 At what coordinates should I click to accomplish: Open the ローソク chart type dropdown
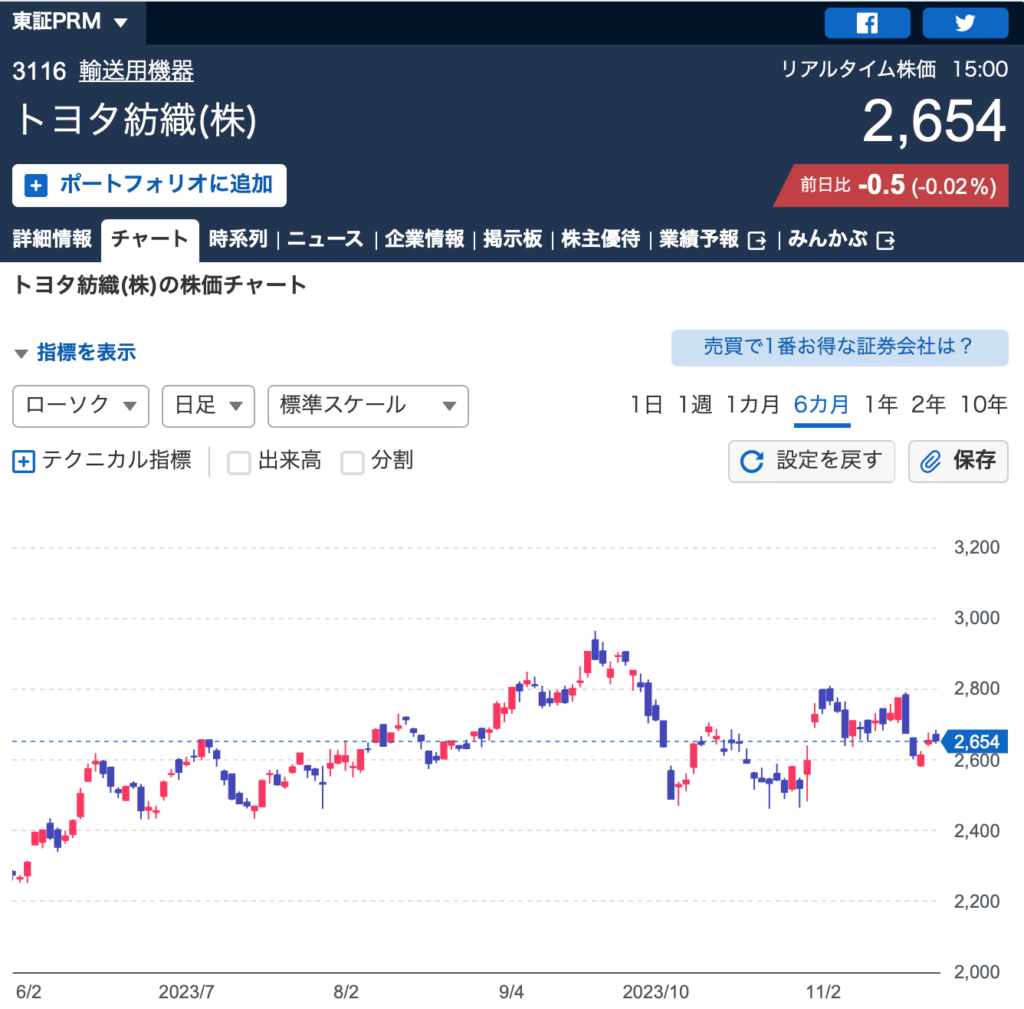pos(80,406)
